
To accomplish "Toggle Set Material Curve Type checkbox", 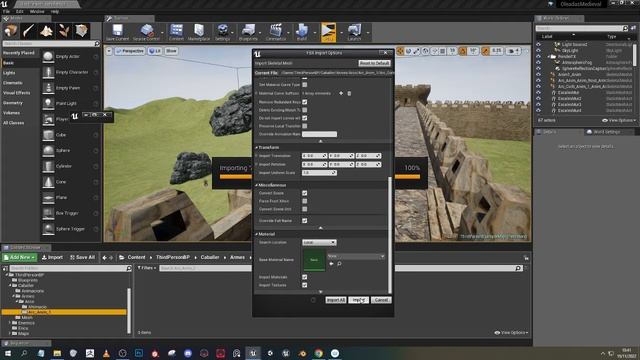I will (304, 85).
